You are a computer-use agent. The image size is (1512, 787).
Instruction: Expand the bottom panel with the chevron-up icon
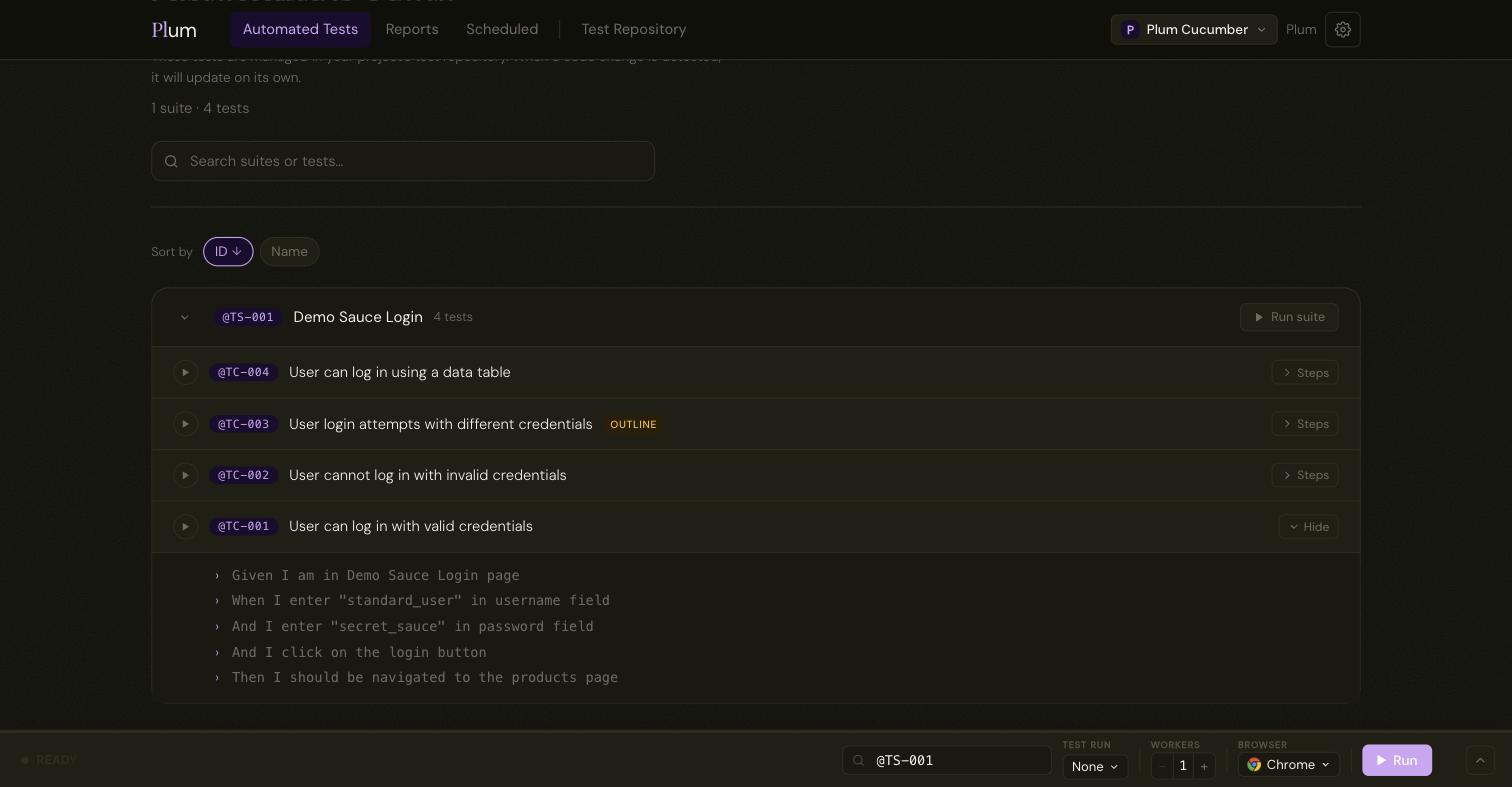coord(1480,760)
